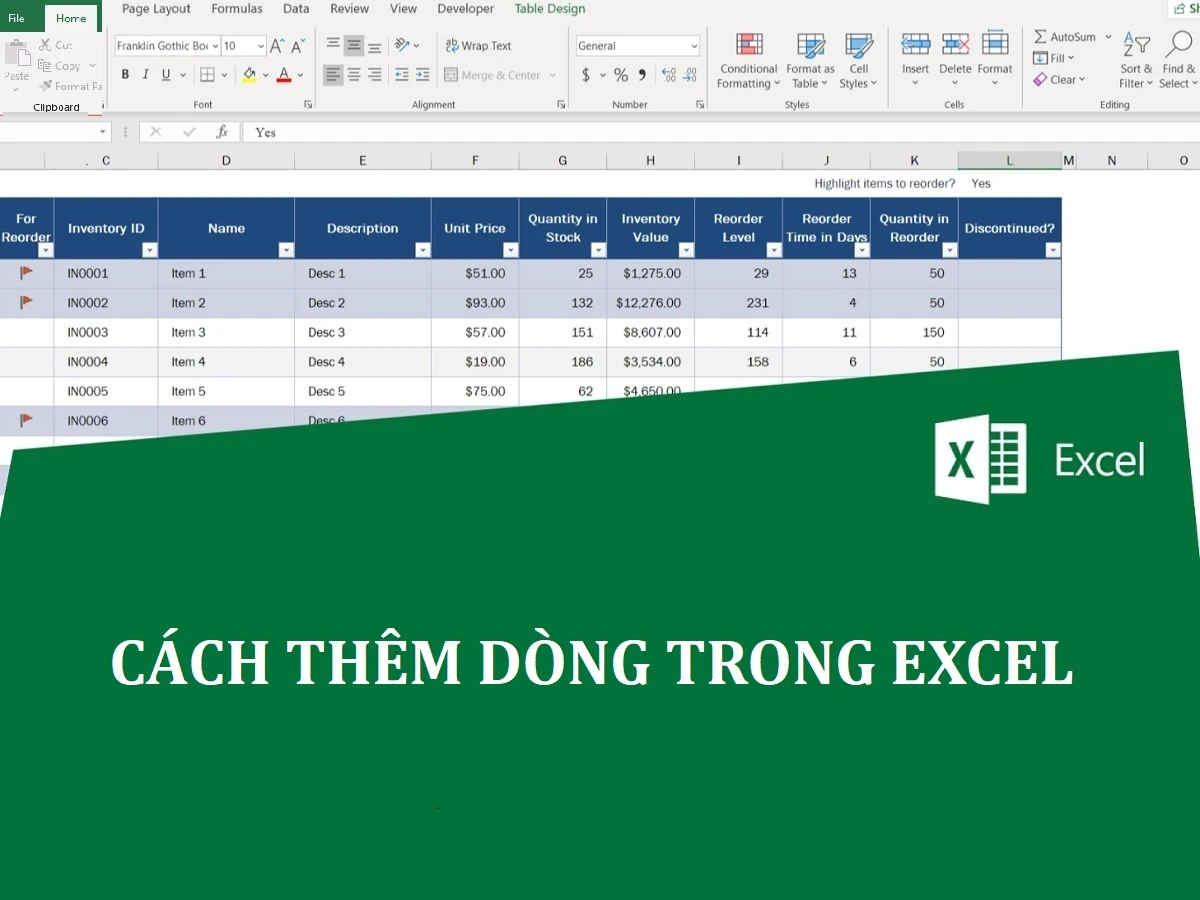Open Find & Select menu
The image size is (1200, 900).
click(1178, 61)
